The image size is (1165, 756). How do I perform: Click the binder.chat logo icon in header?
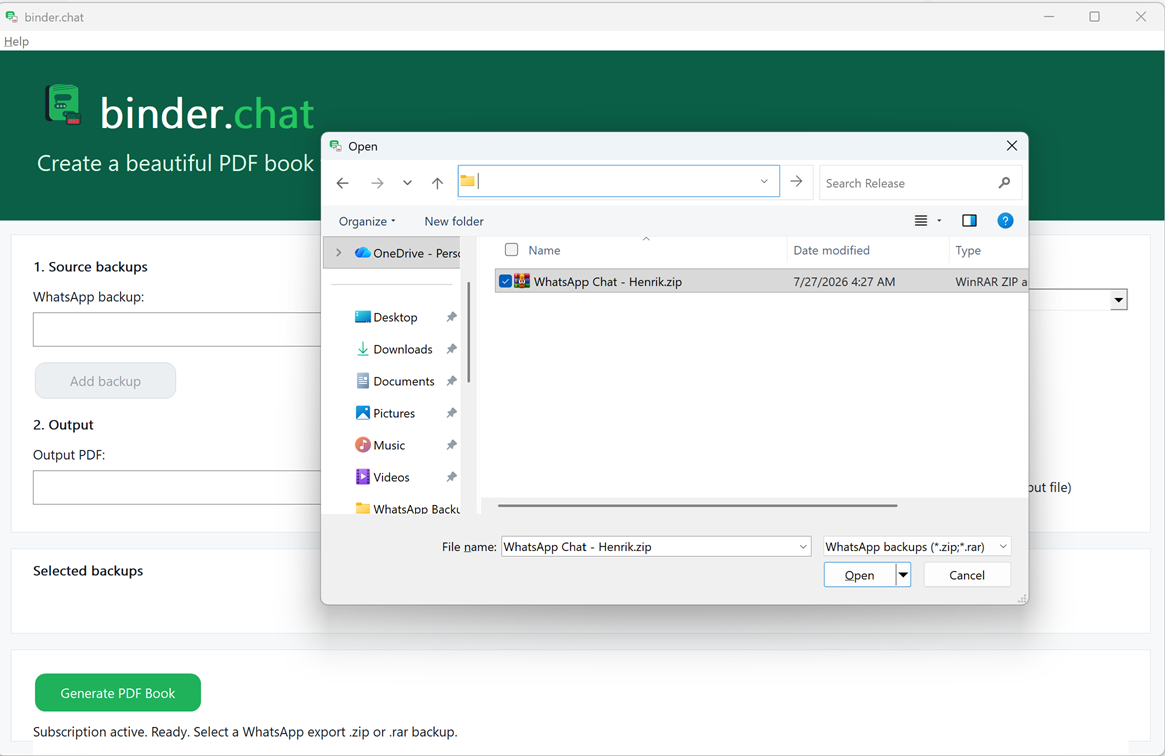[64, 105]
